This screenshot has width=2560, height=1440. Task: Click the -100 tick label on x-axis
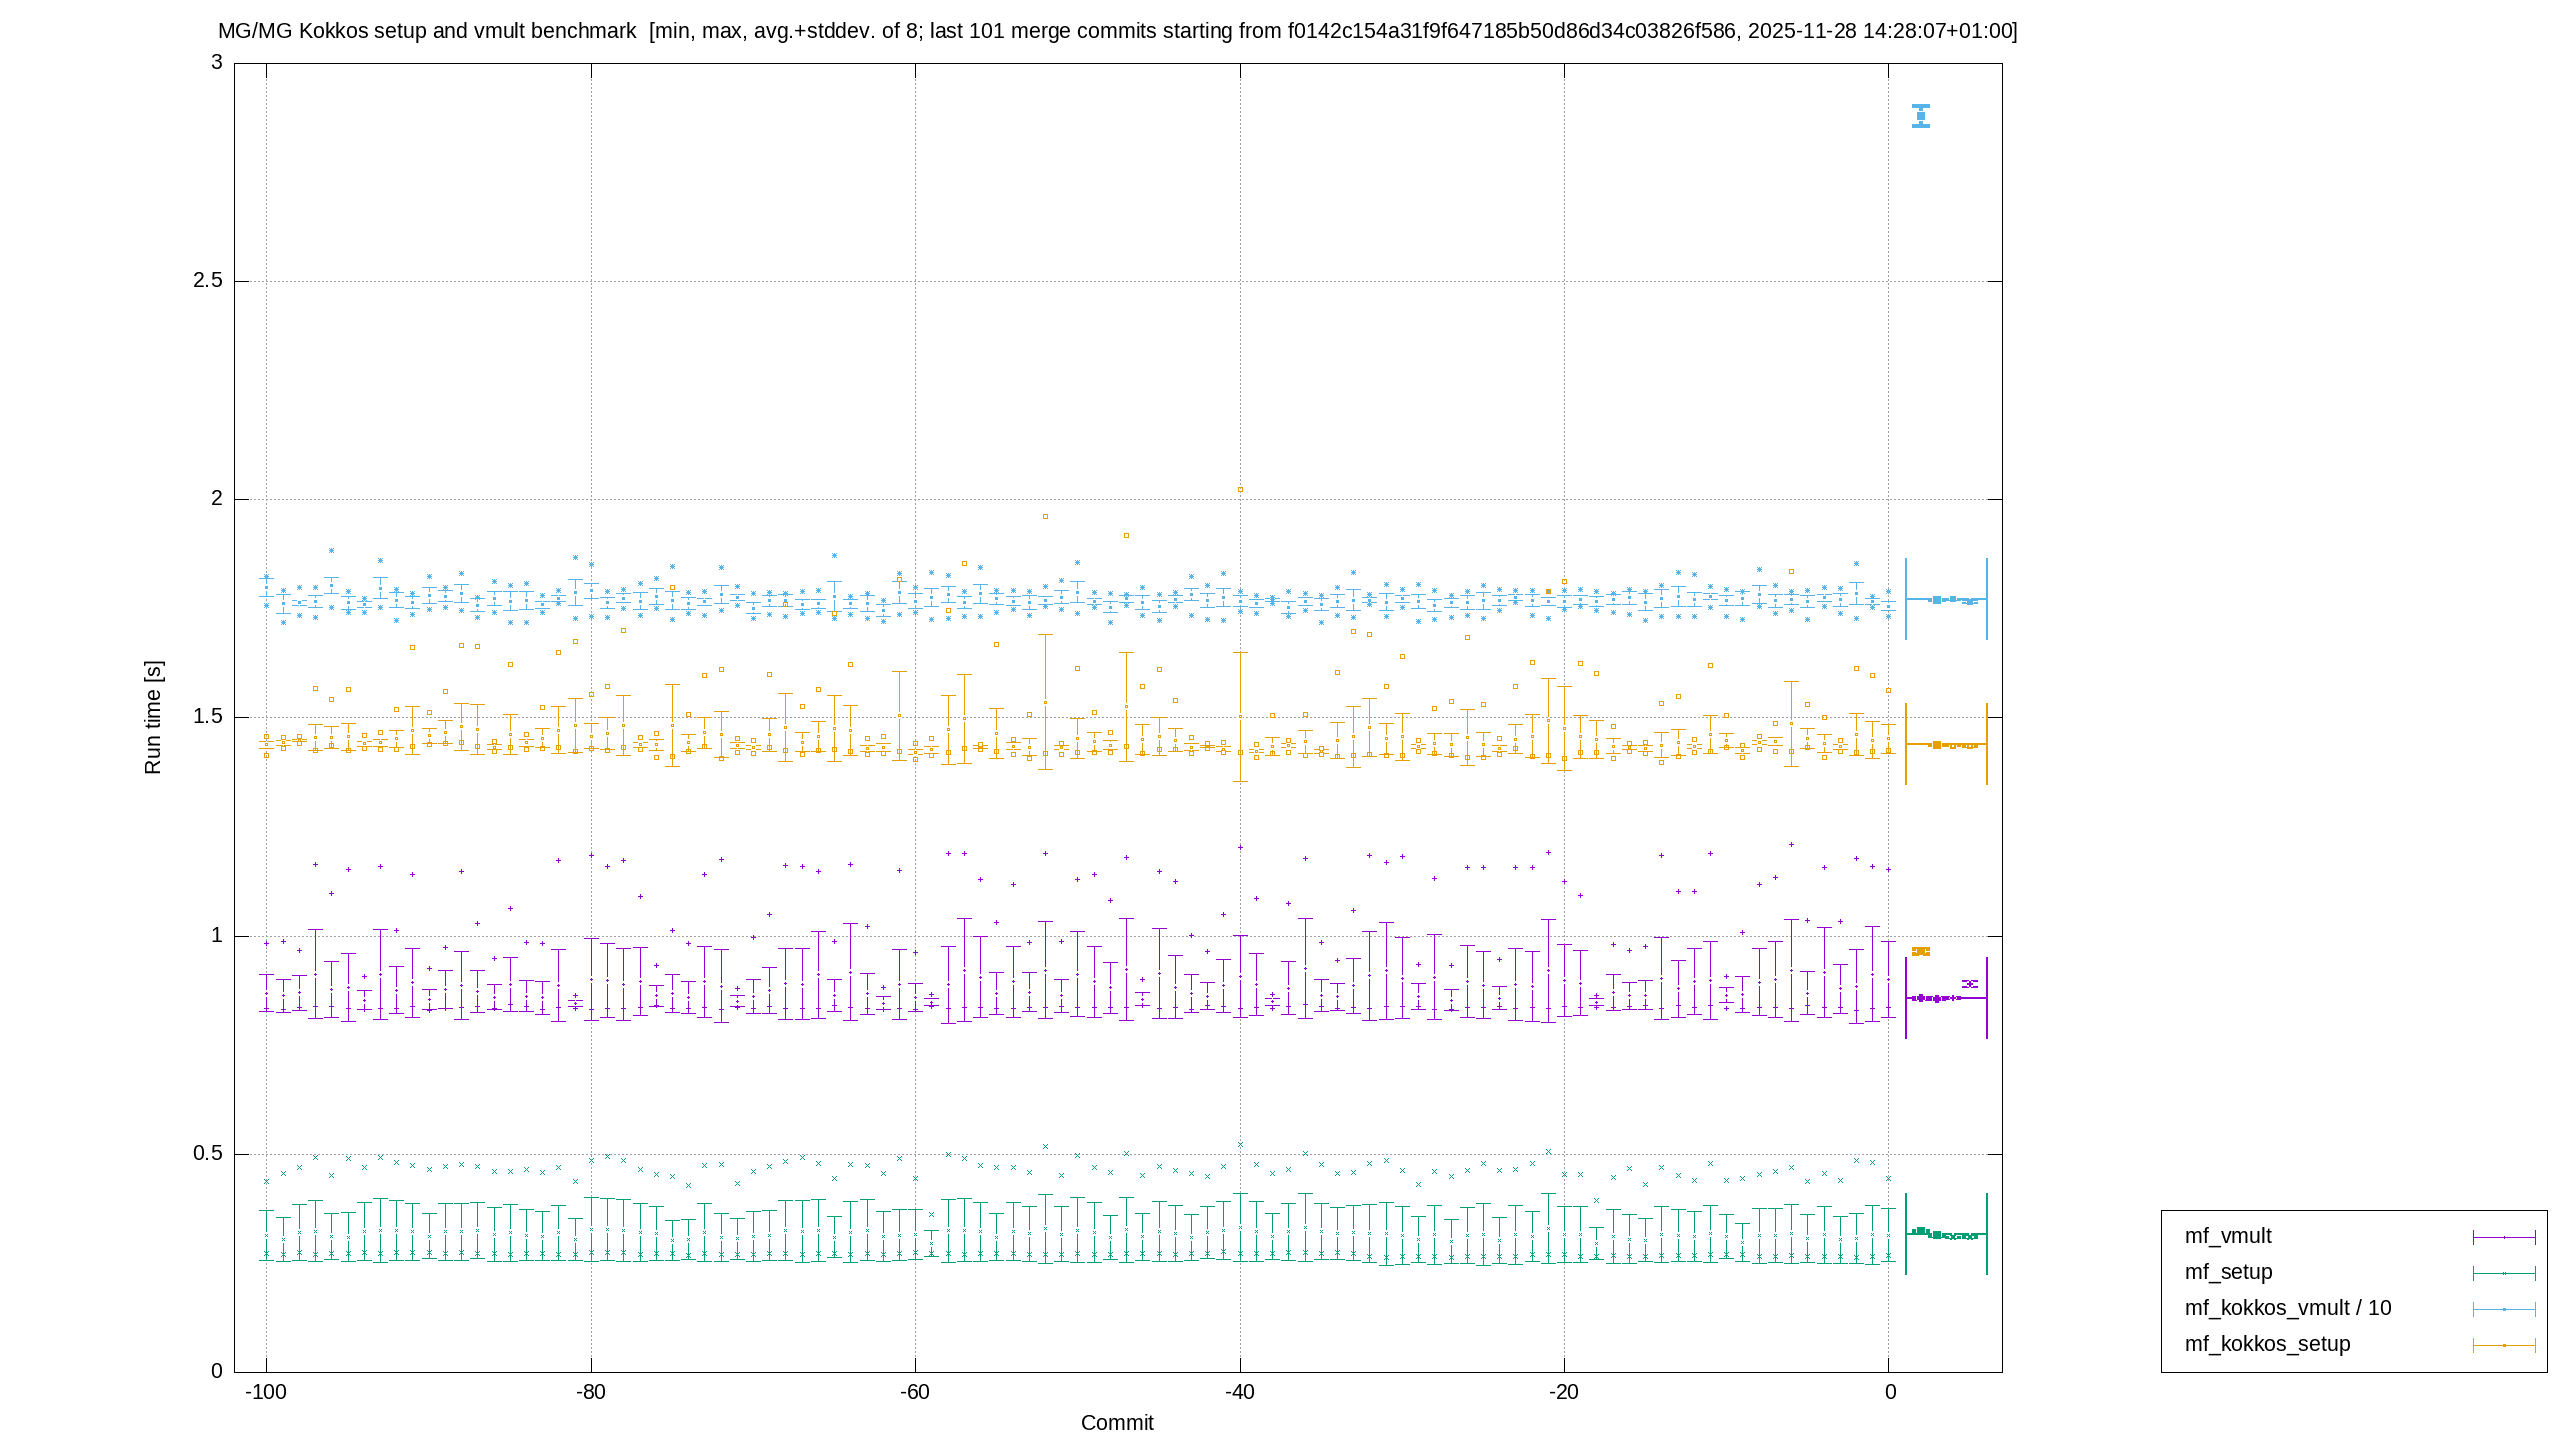266,1392
